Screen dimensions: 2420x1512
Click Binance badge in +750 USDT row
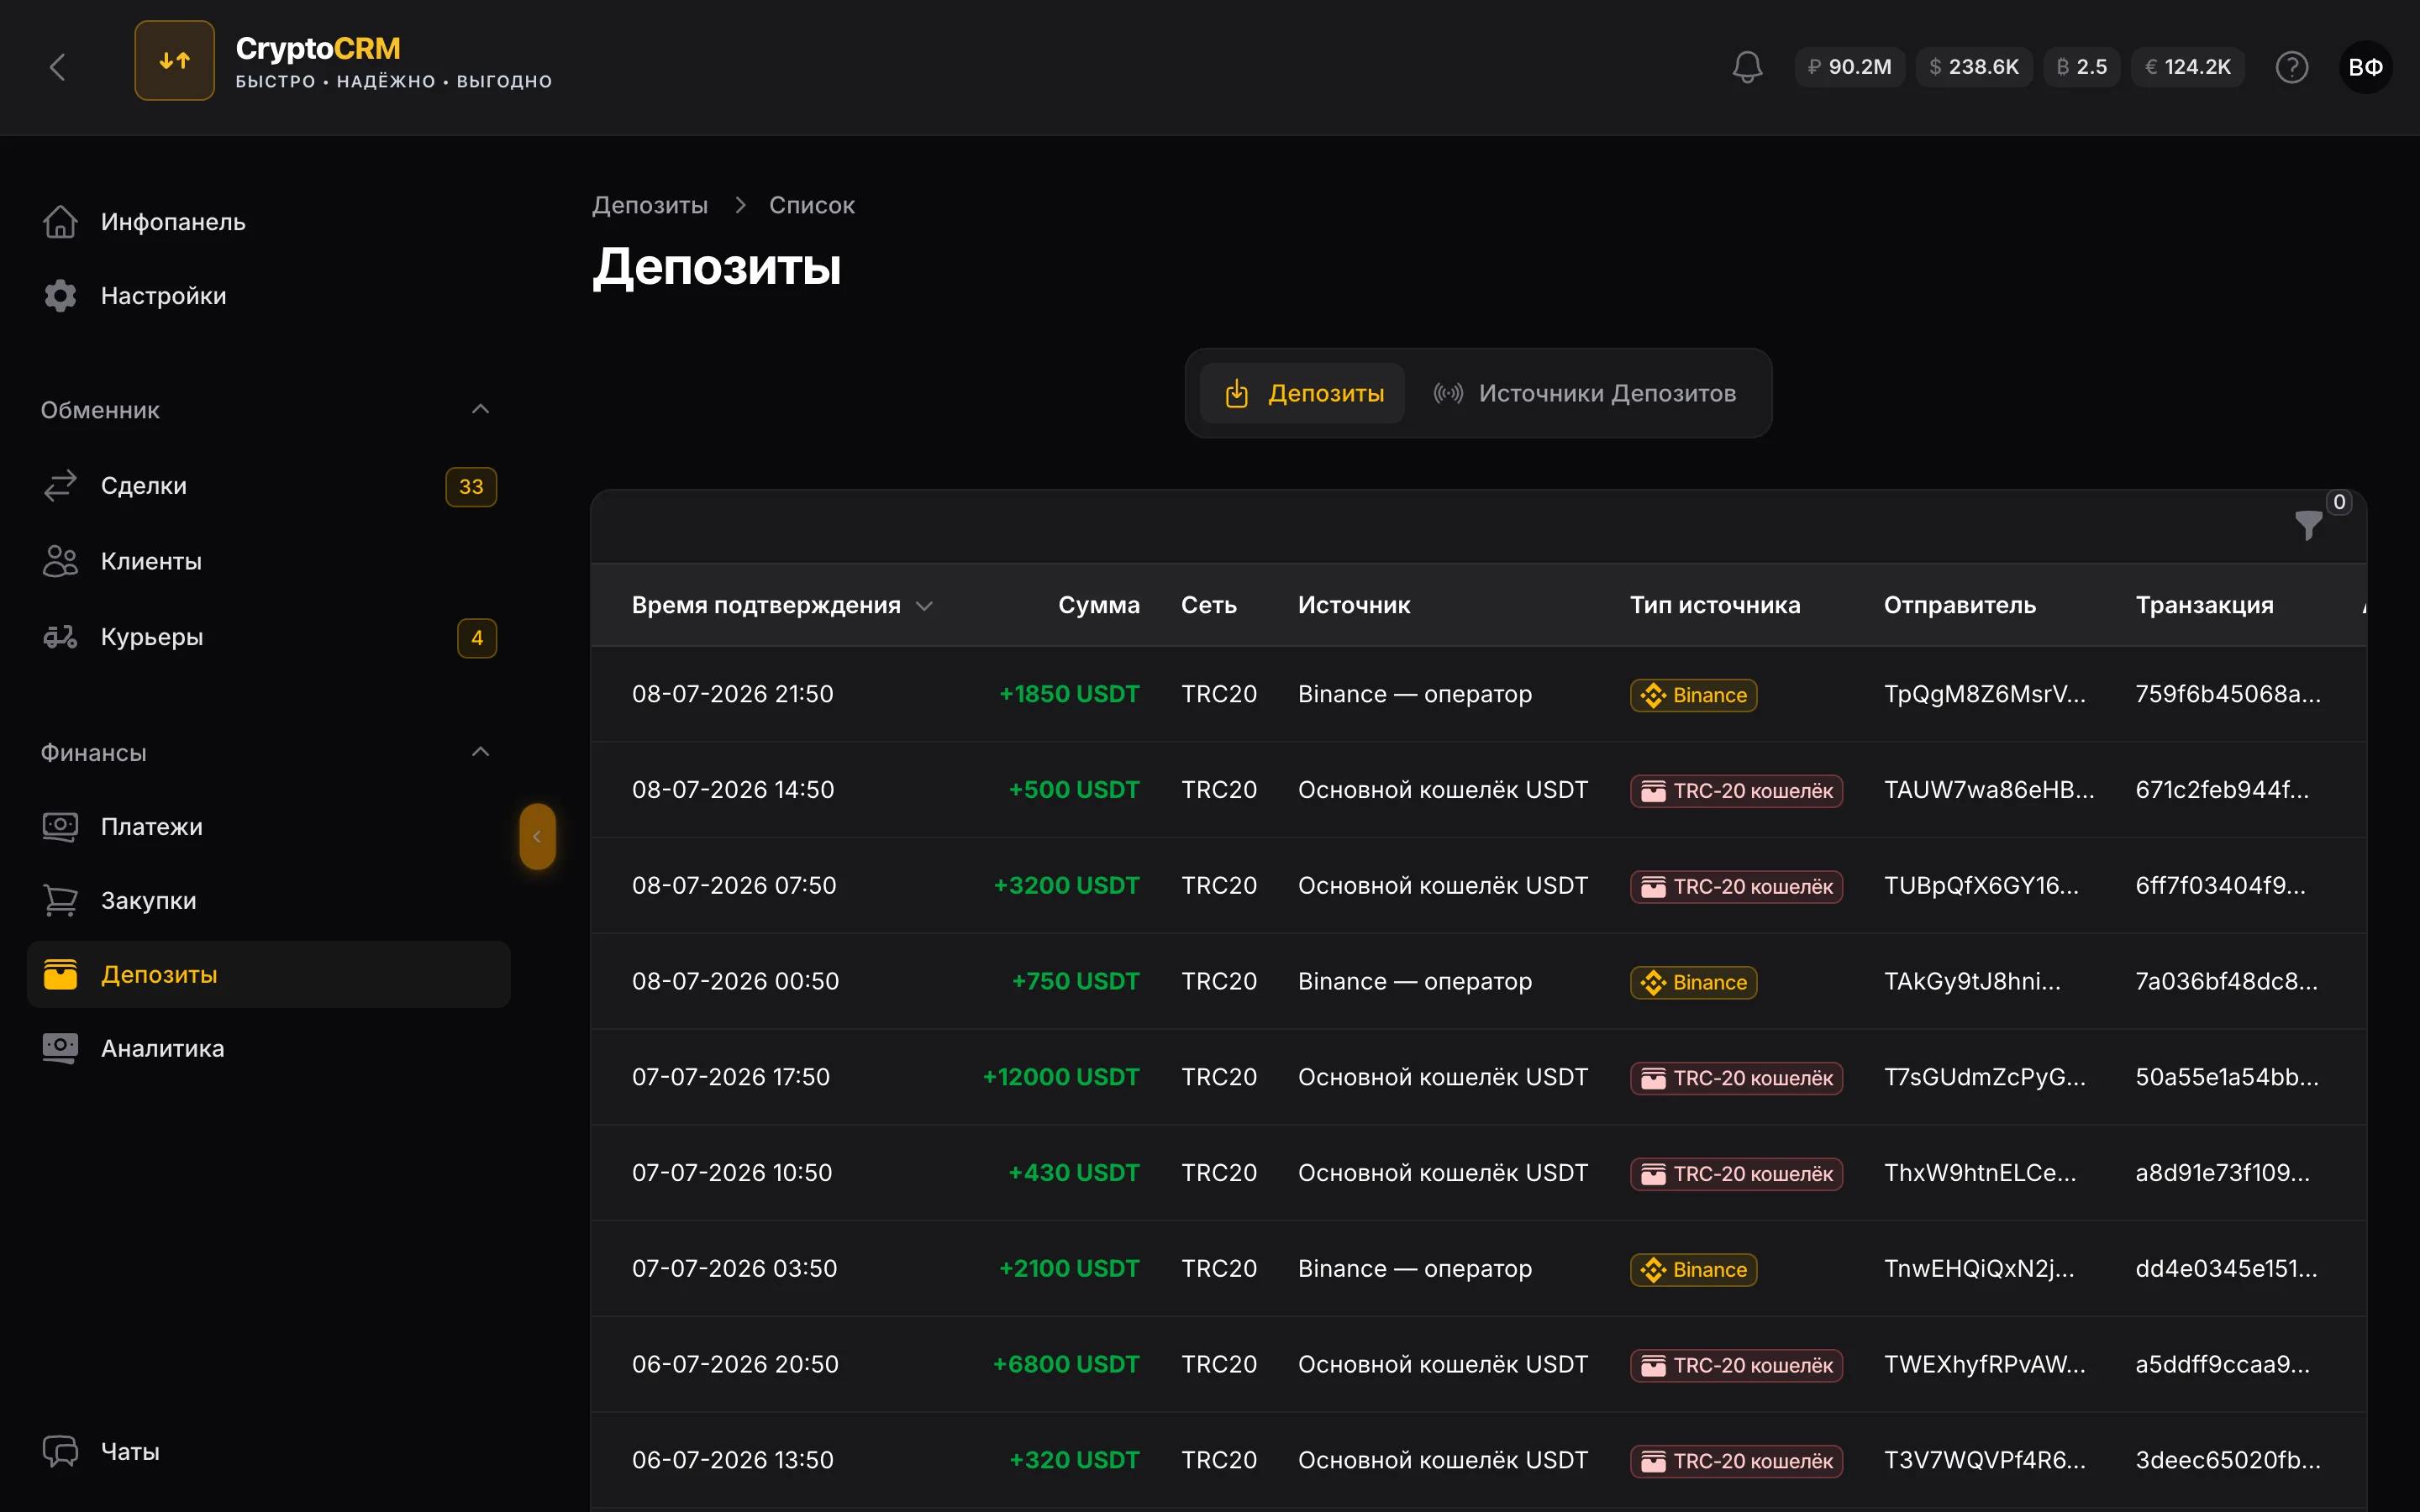point(1693,982)
